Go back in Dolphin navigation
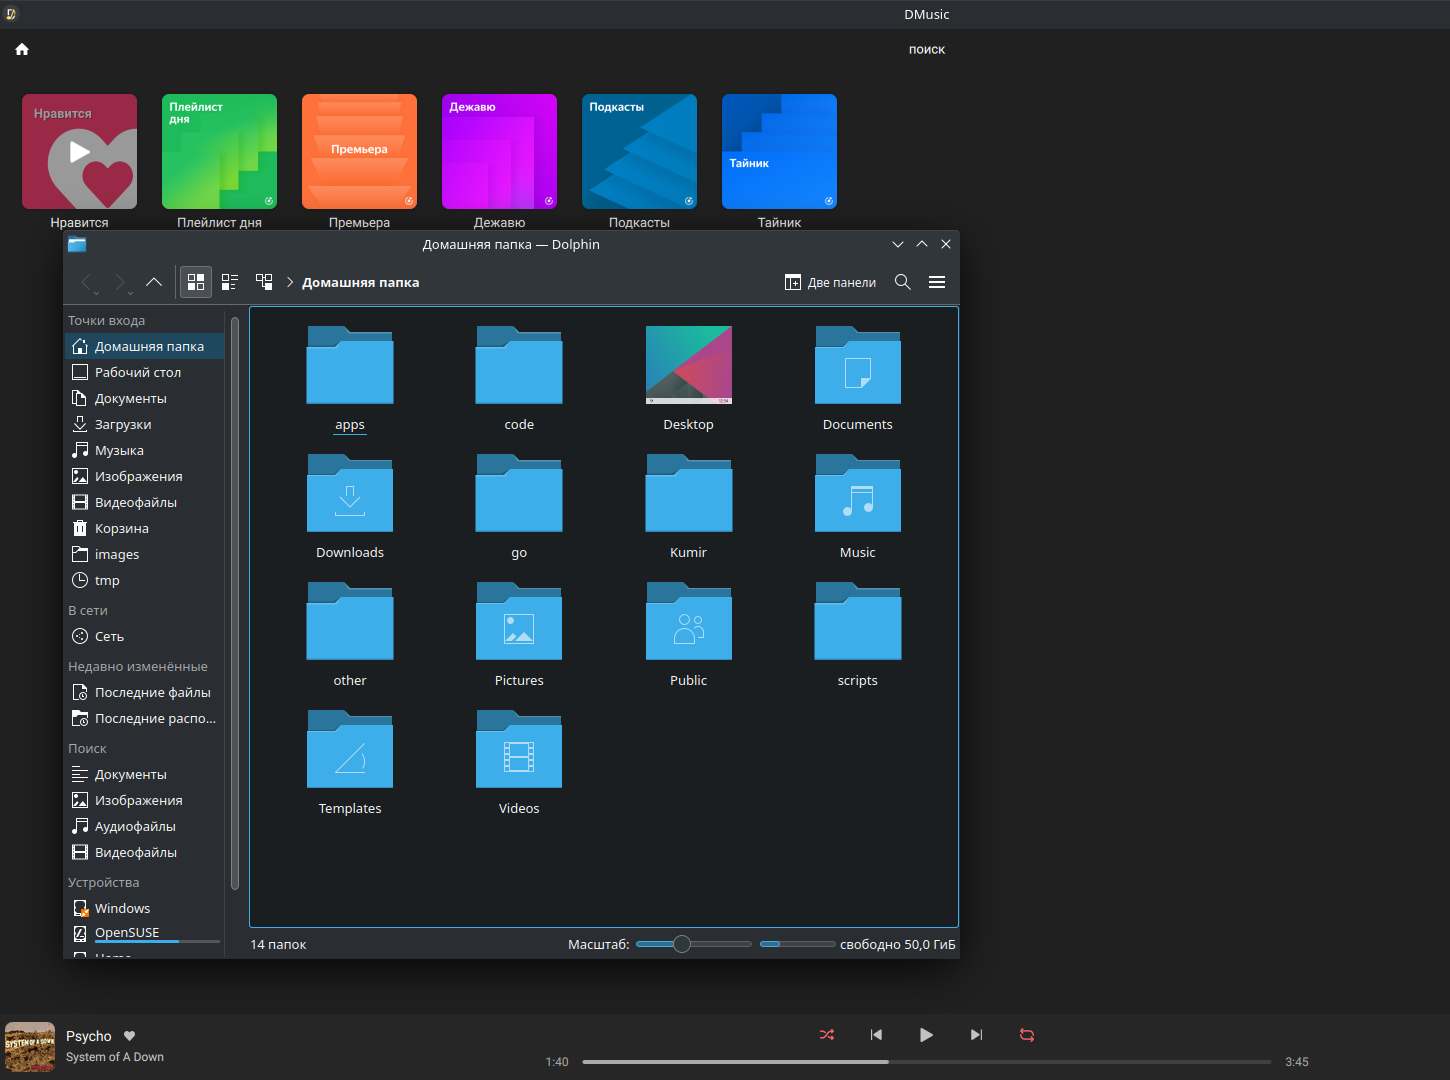 (87, 283)
